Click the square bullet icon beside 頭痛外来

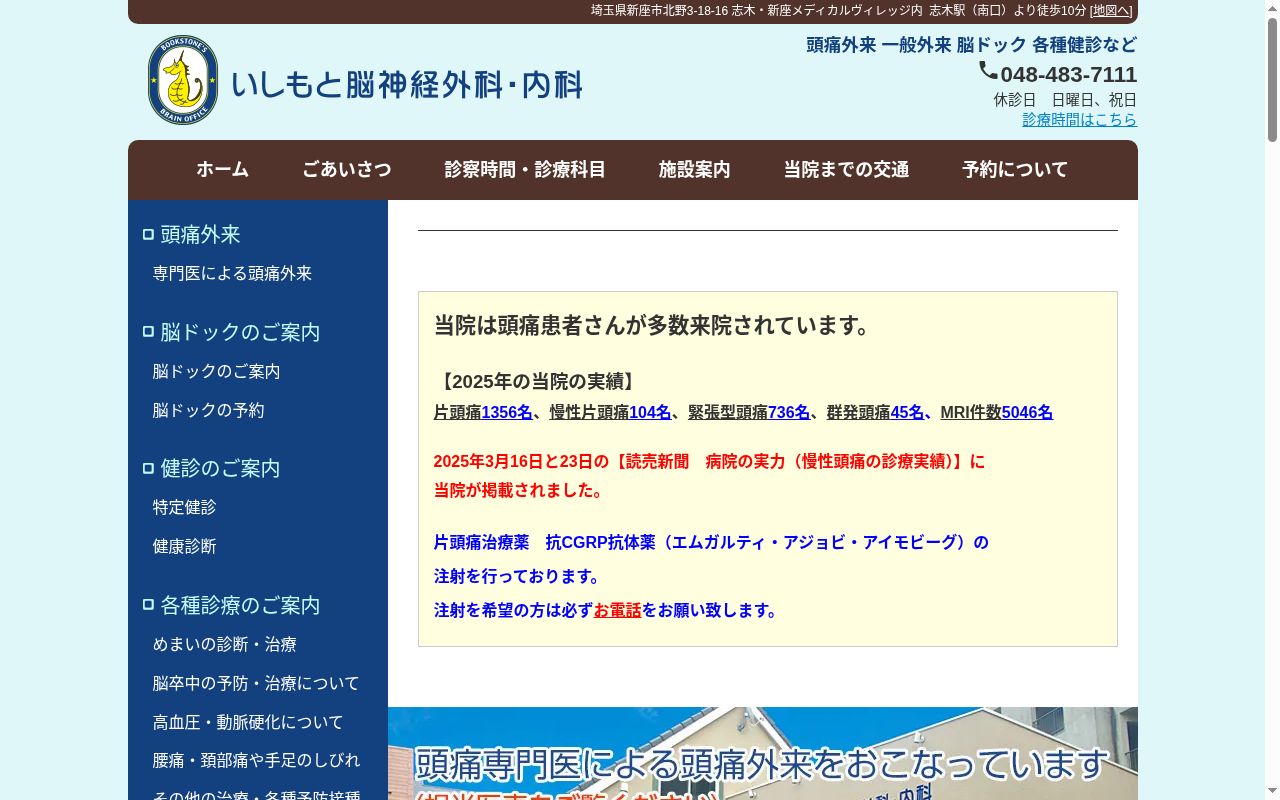(x=148, y=235)
